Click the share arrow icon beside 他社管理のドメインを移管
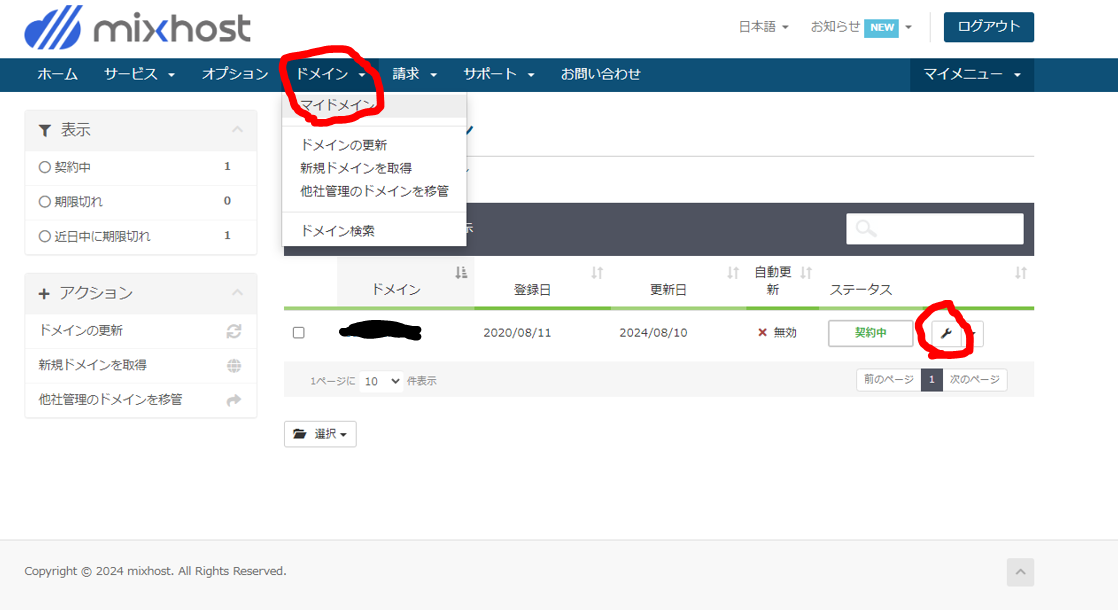Viewport: 1118px width, 610px height. 234,400
